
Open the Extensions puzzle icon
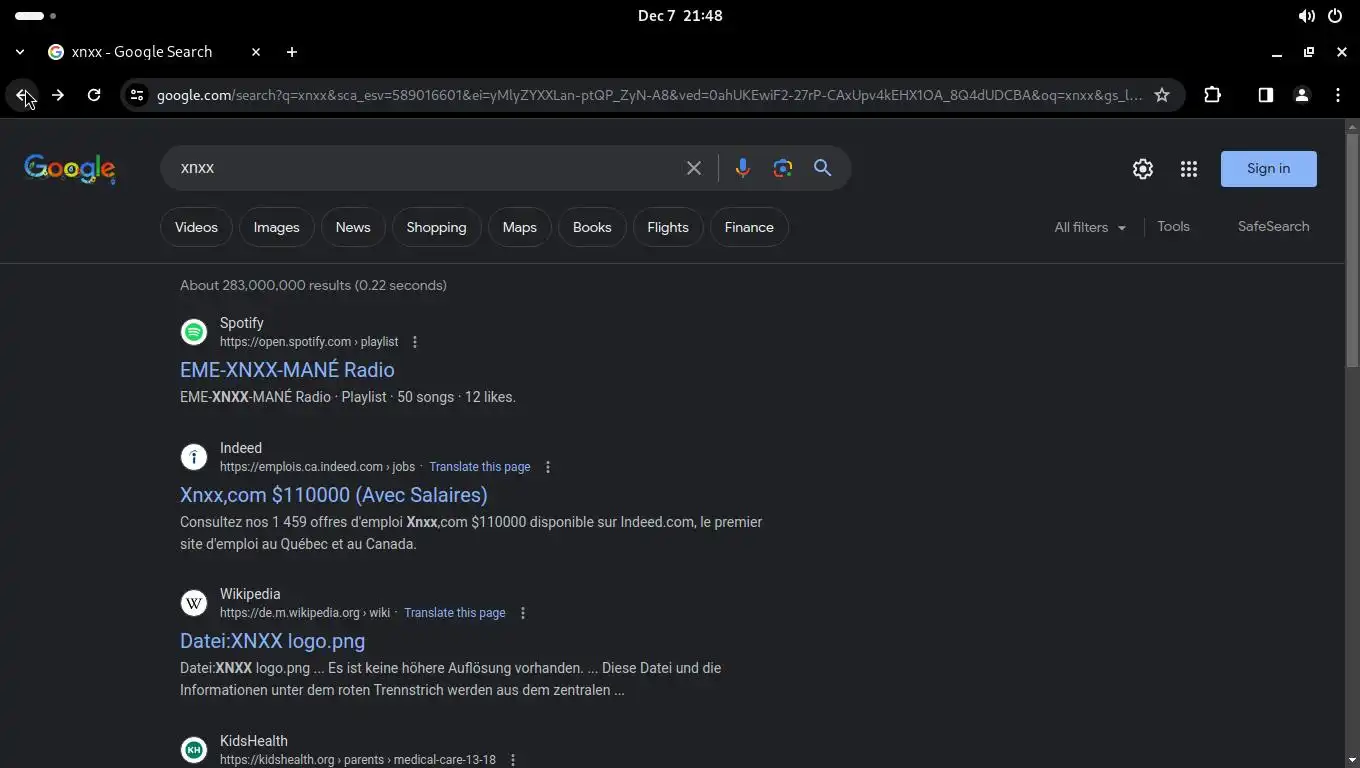tap(1213, 95)
